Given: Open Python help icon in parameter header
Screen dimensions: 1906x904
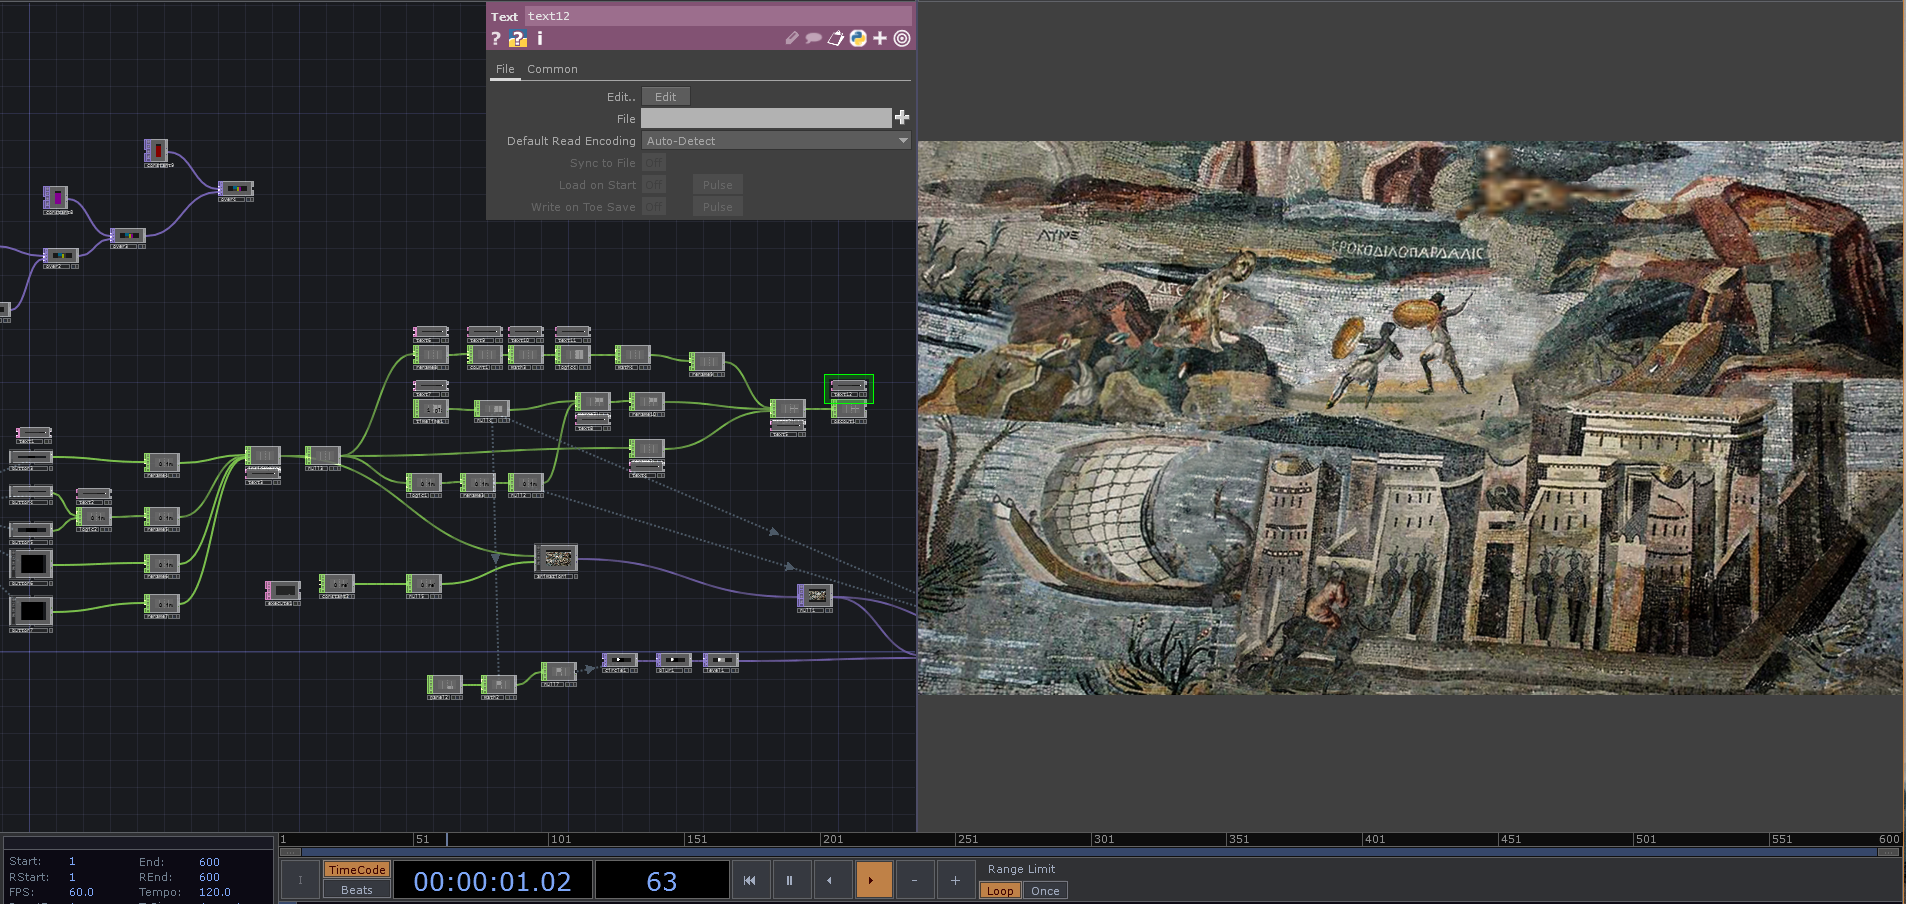Looking at the screenshot, I should point(518,38).
